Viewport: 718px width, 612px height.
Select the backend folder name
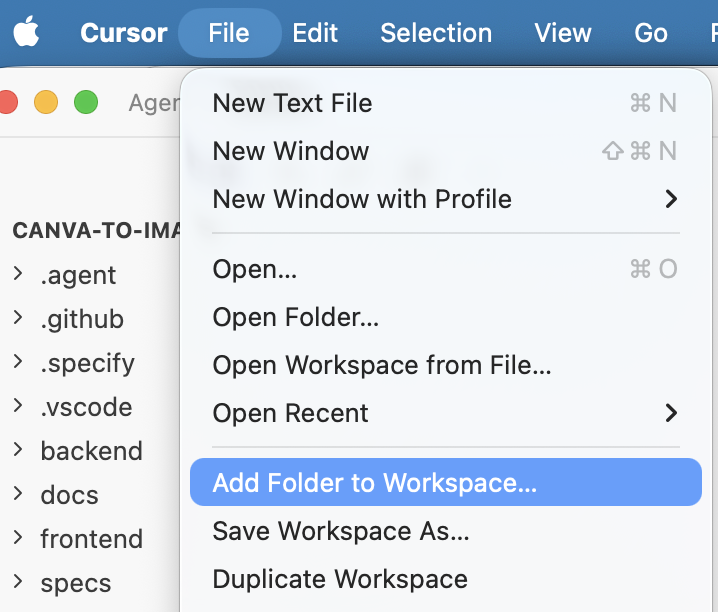click(92, 451)
